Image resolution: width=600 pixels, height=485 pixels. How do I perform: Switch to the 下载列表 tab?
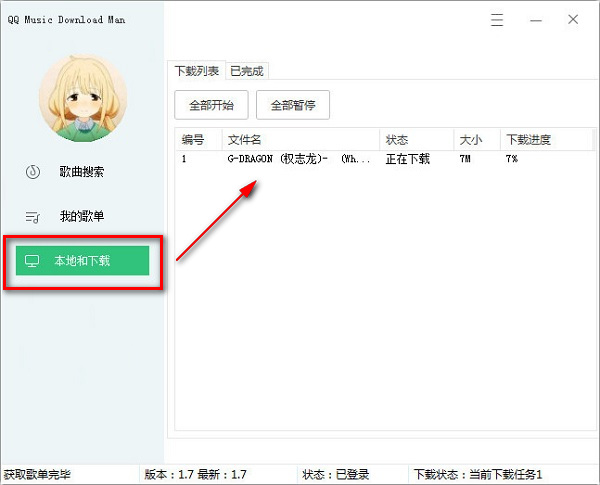point(197,71)
